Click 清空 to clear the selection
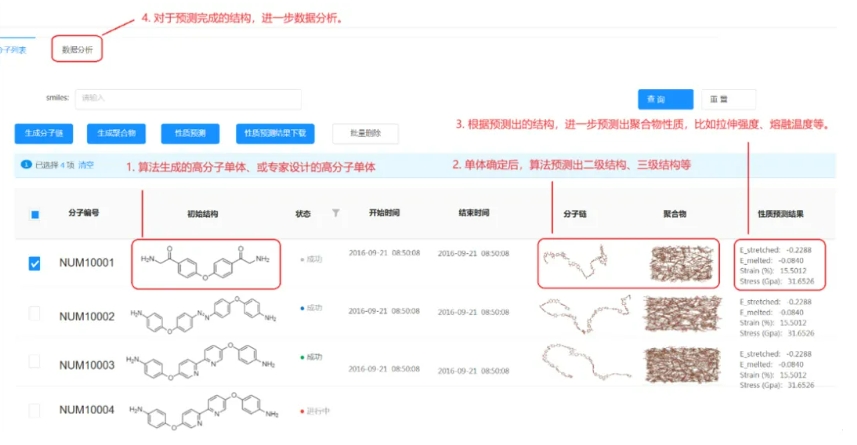This screenshot has height=445, width=857. pos(86,165)
